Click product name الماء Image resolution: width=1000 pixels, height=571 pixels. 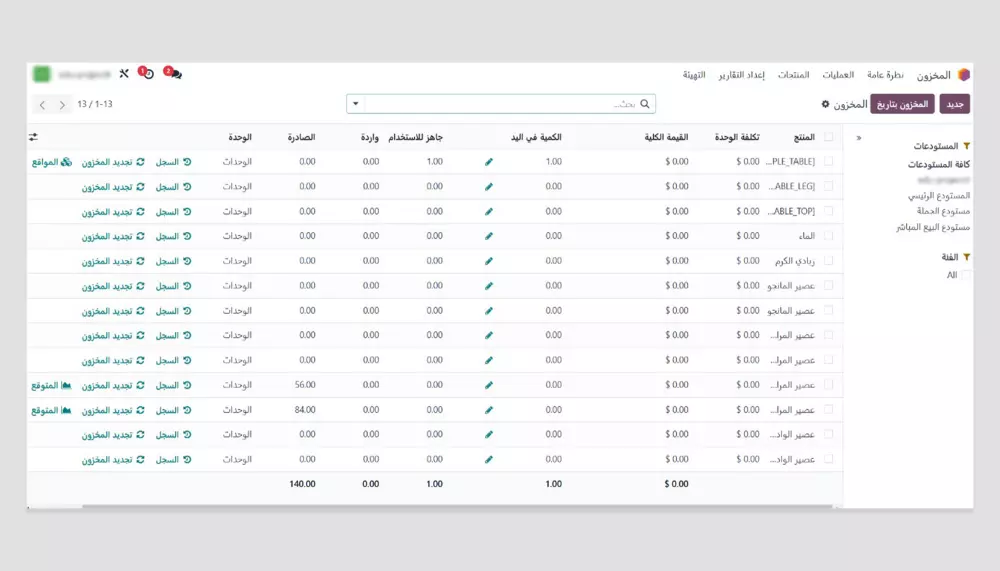pyautogui.click(x=807, y=236)
